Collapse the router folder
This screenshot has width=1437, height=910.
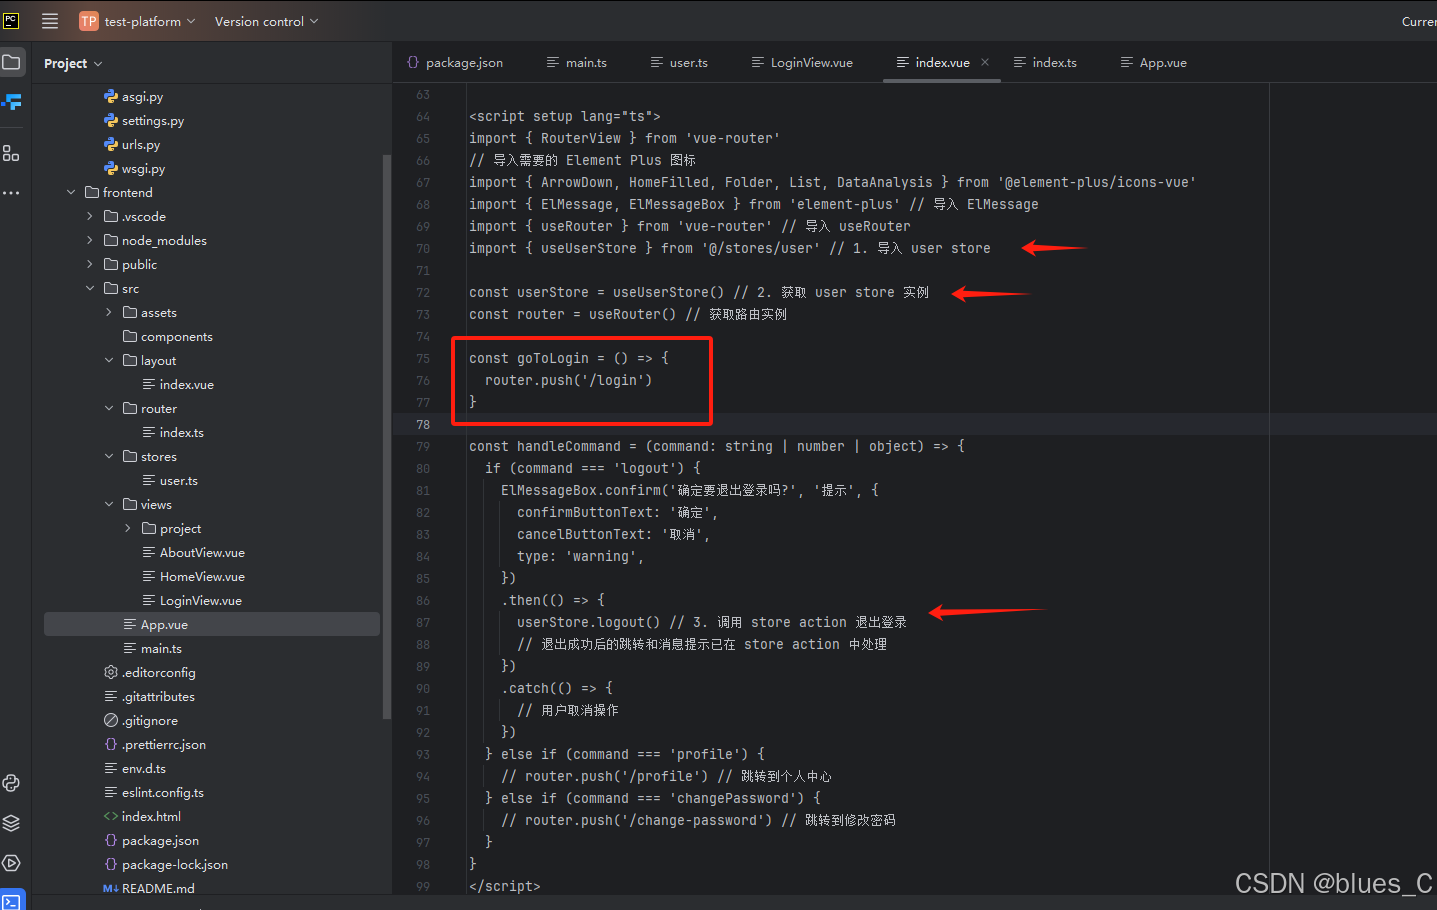click(109, 408)
